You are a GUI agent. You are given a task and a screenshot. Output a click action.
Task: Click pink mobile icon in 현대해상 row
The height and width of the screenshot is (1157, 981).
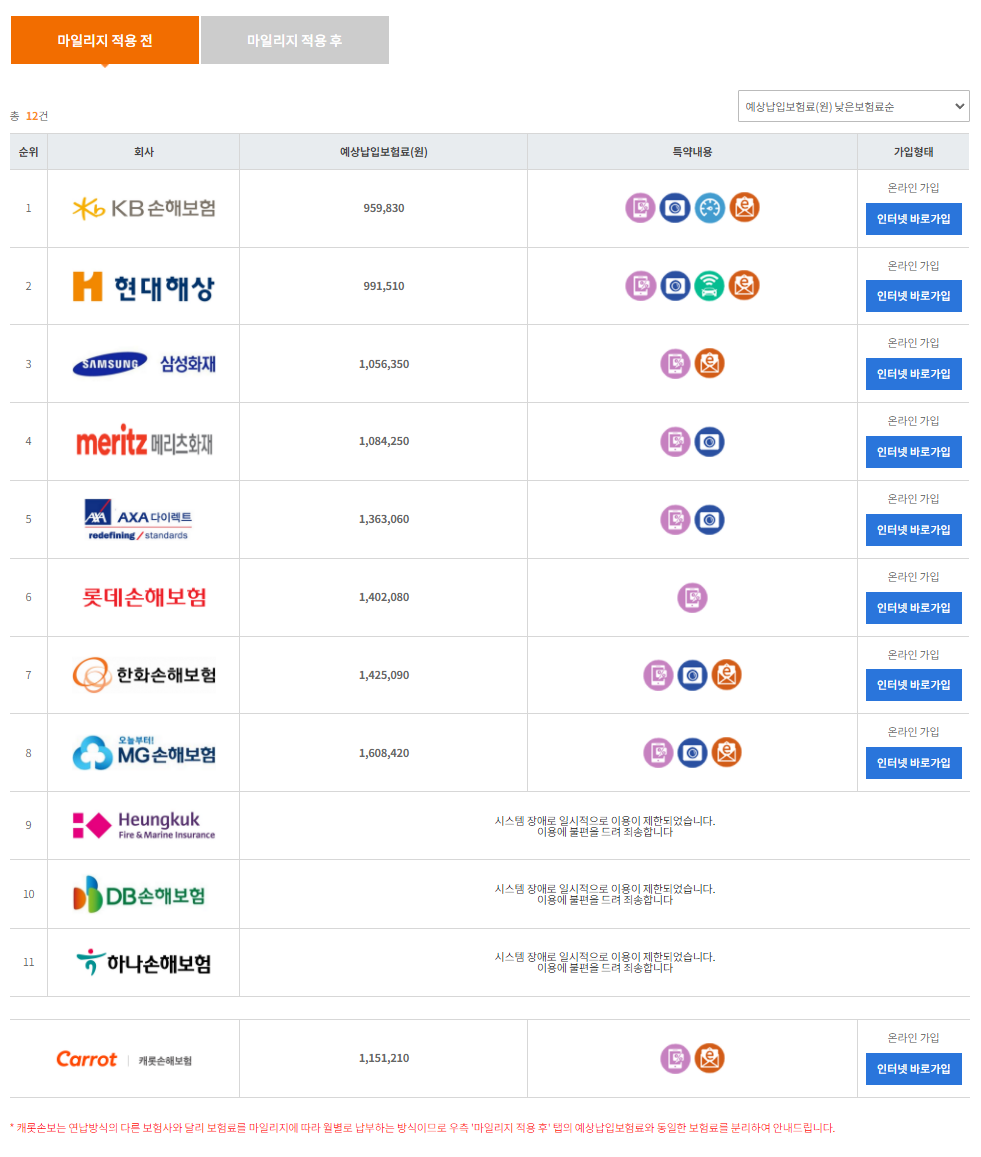pos(640,286)
